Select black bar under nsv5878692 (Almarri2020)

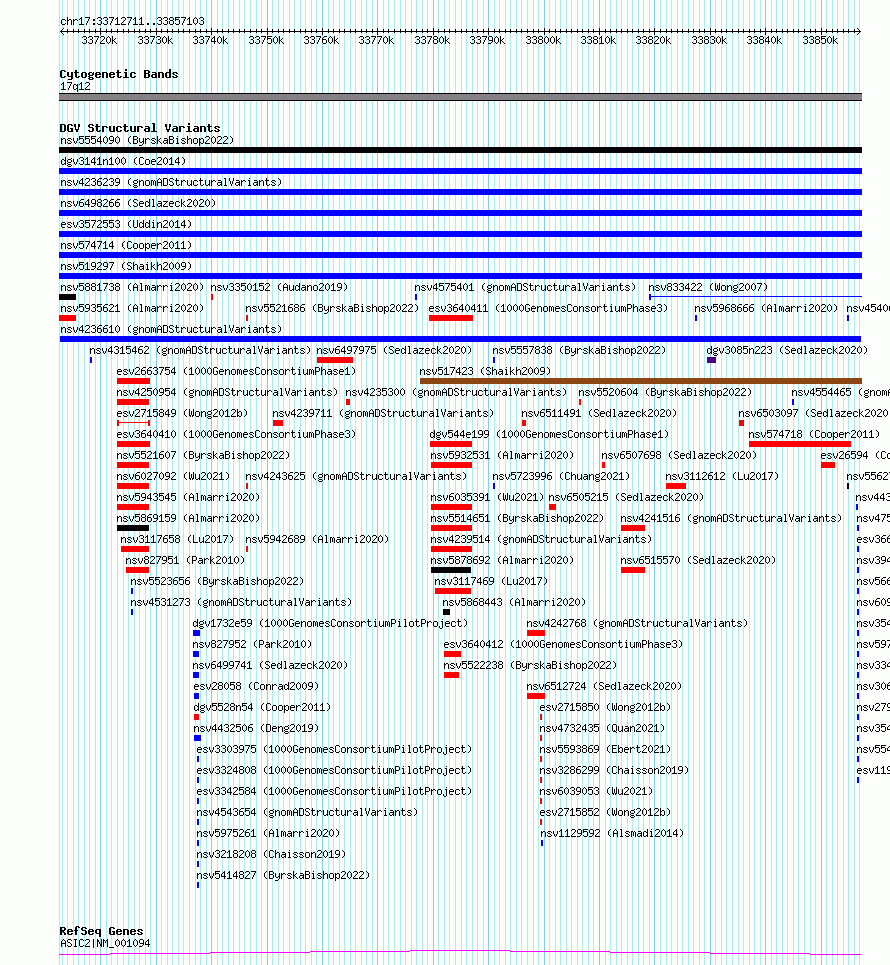tap(451, 570)
